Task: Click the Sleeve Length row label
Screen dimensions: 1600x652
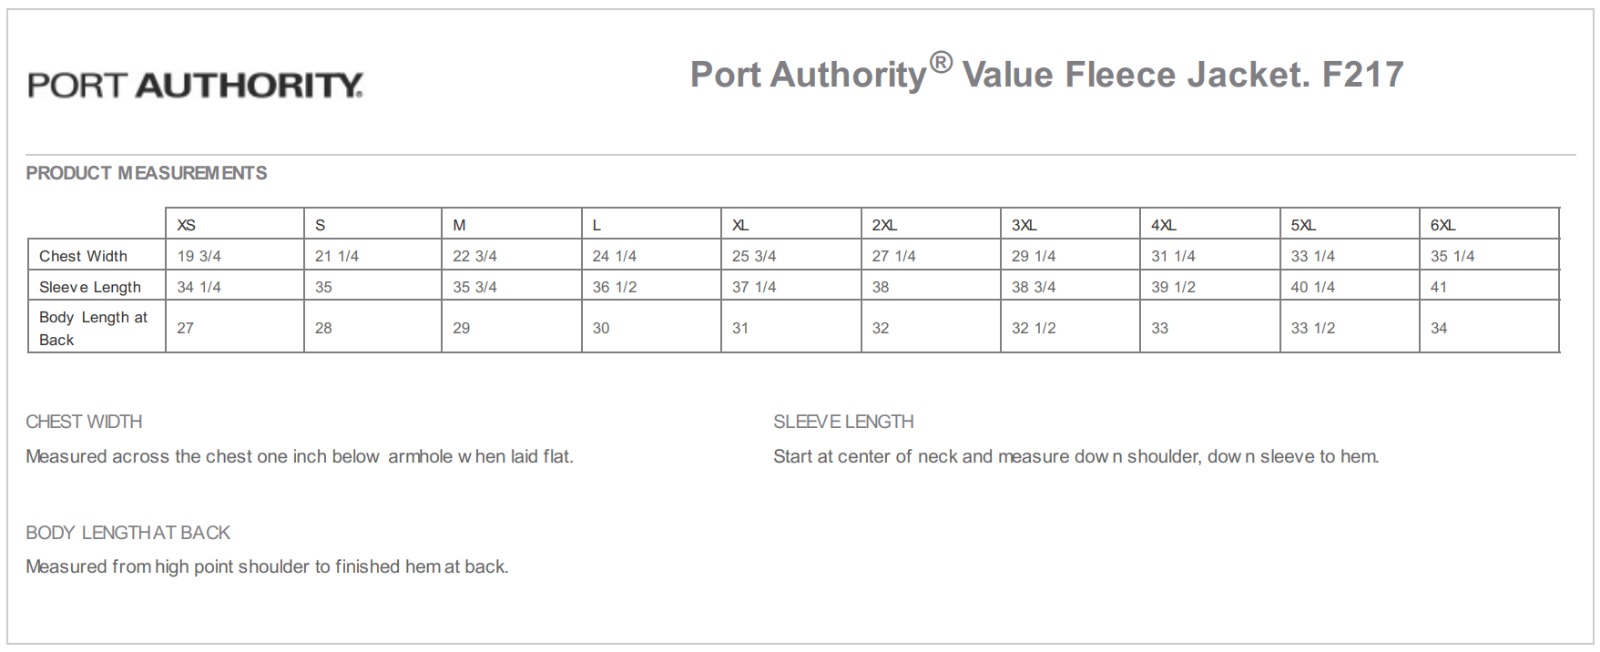Action: (90, 287)
